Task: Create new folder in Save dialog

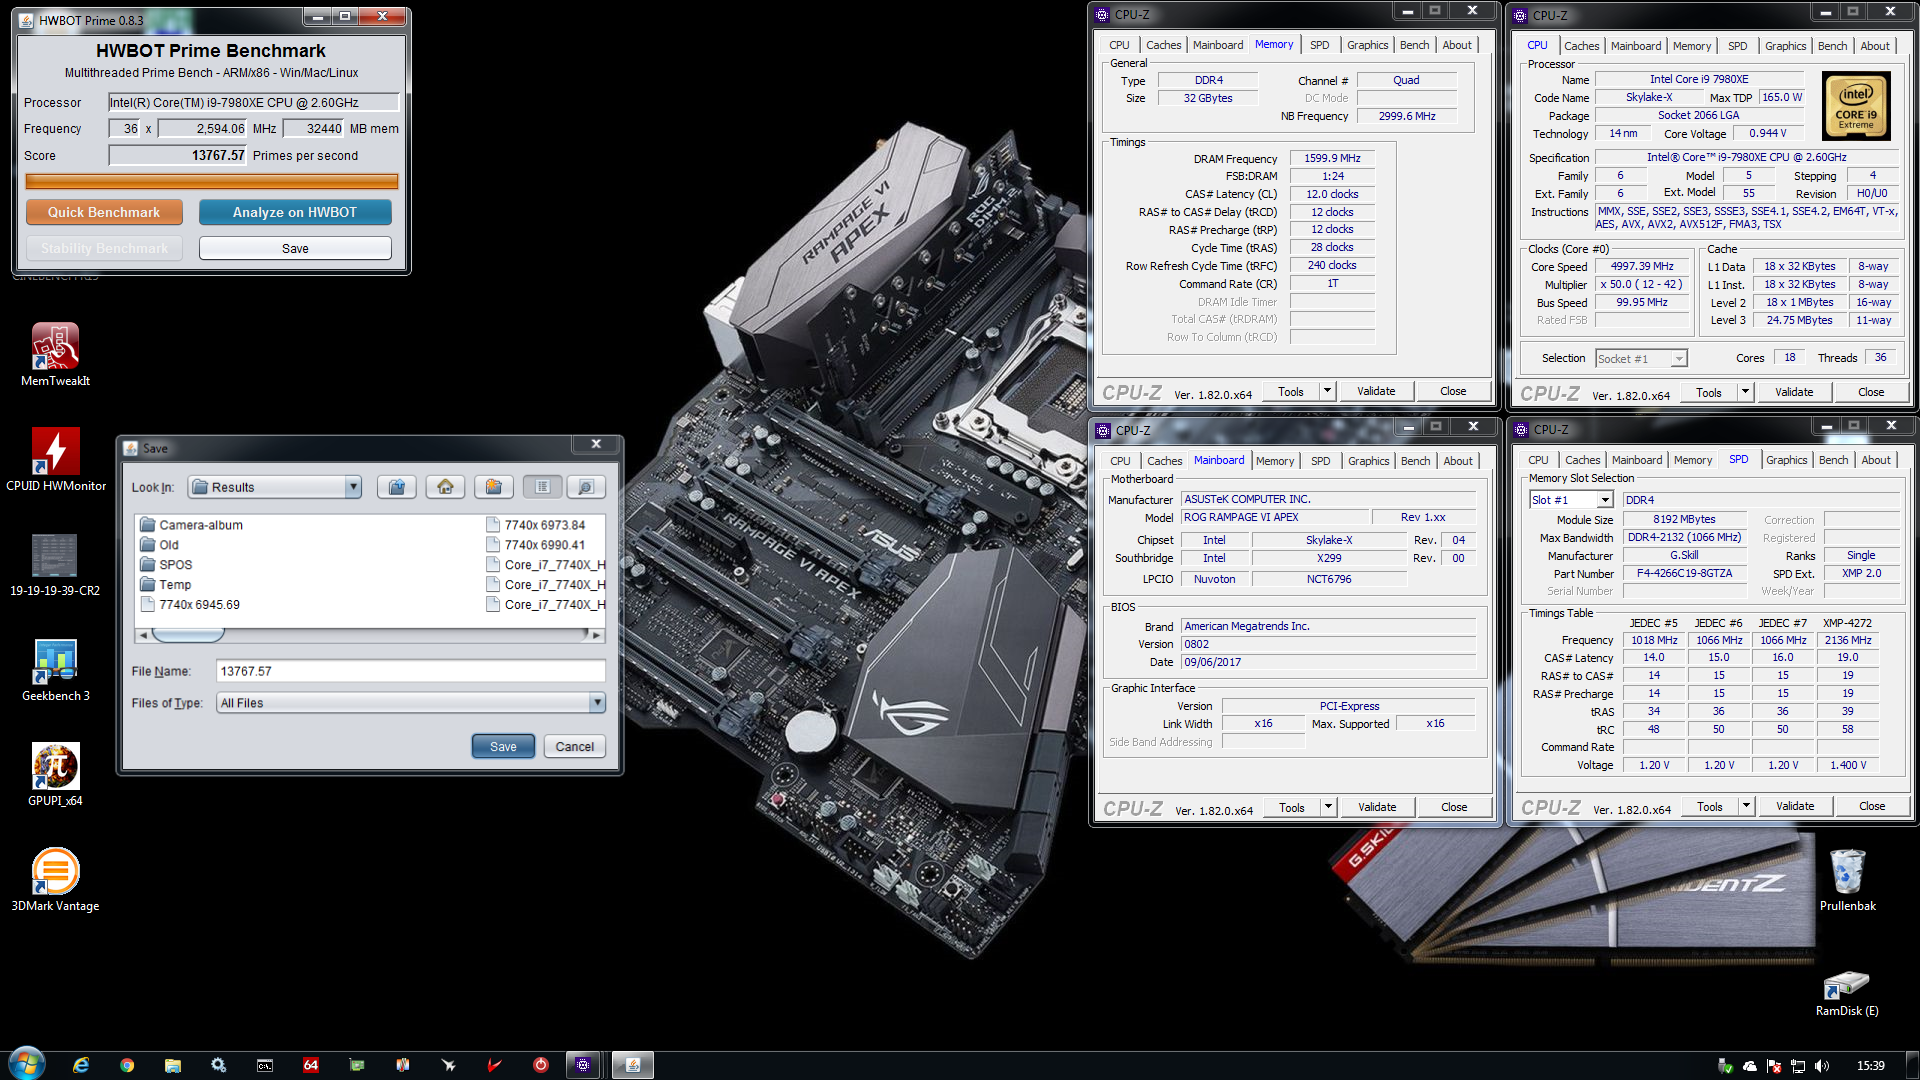Action: tap(493, 487)
